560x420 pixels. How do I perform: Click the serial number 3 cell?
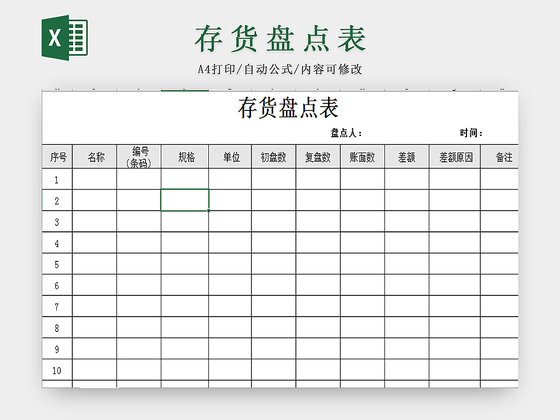click(x=57, y=221)
